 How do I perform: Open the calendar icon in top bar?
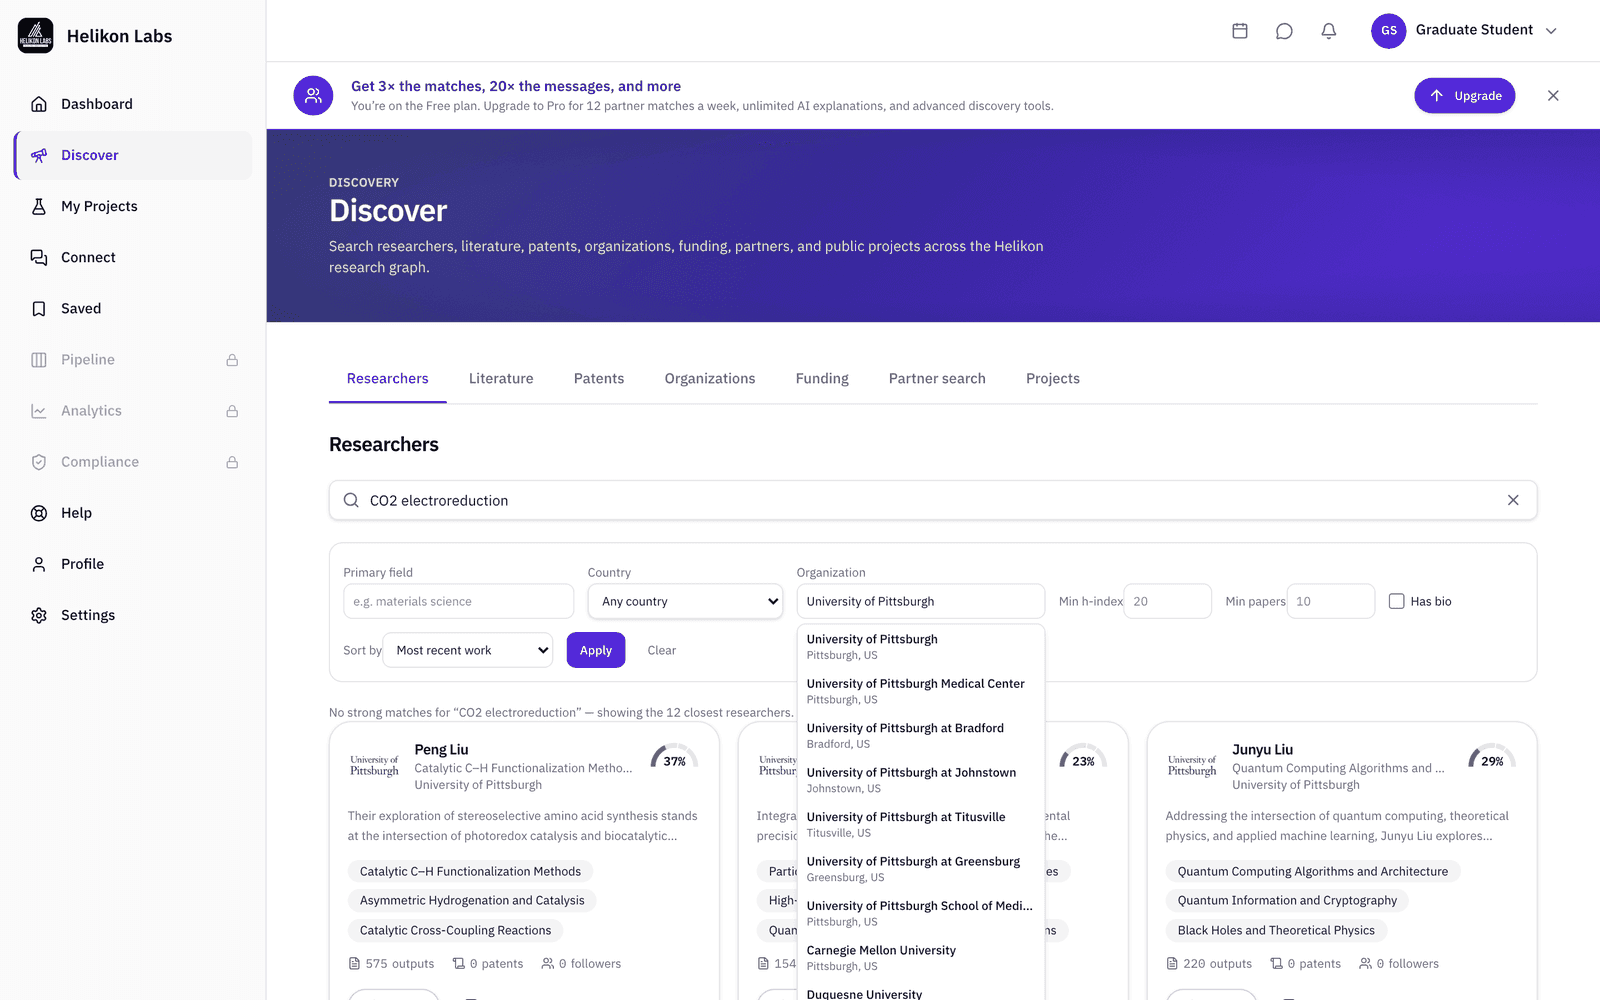1240,31
